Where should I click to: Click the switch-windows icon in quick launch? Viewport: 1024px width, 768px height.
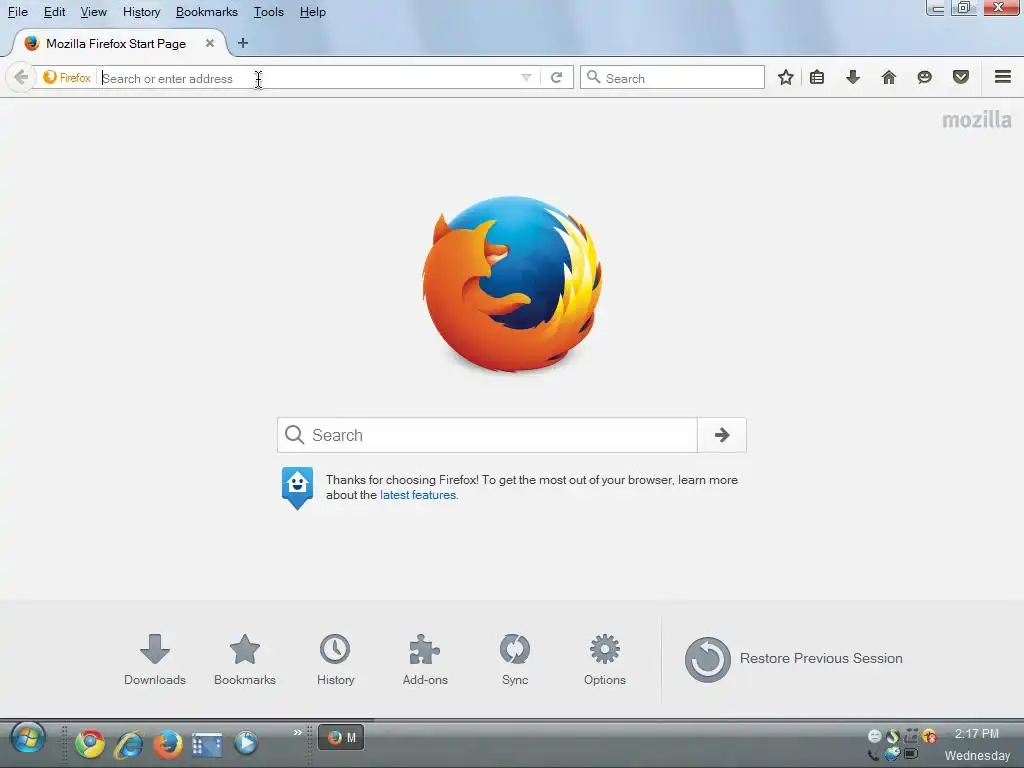207,744
